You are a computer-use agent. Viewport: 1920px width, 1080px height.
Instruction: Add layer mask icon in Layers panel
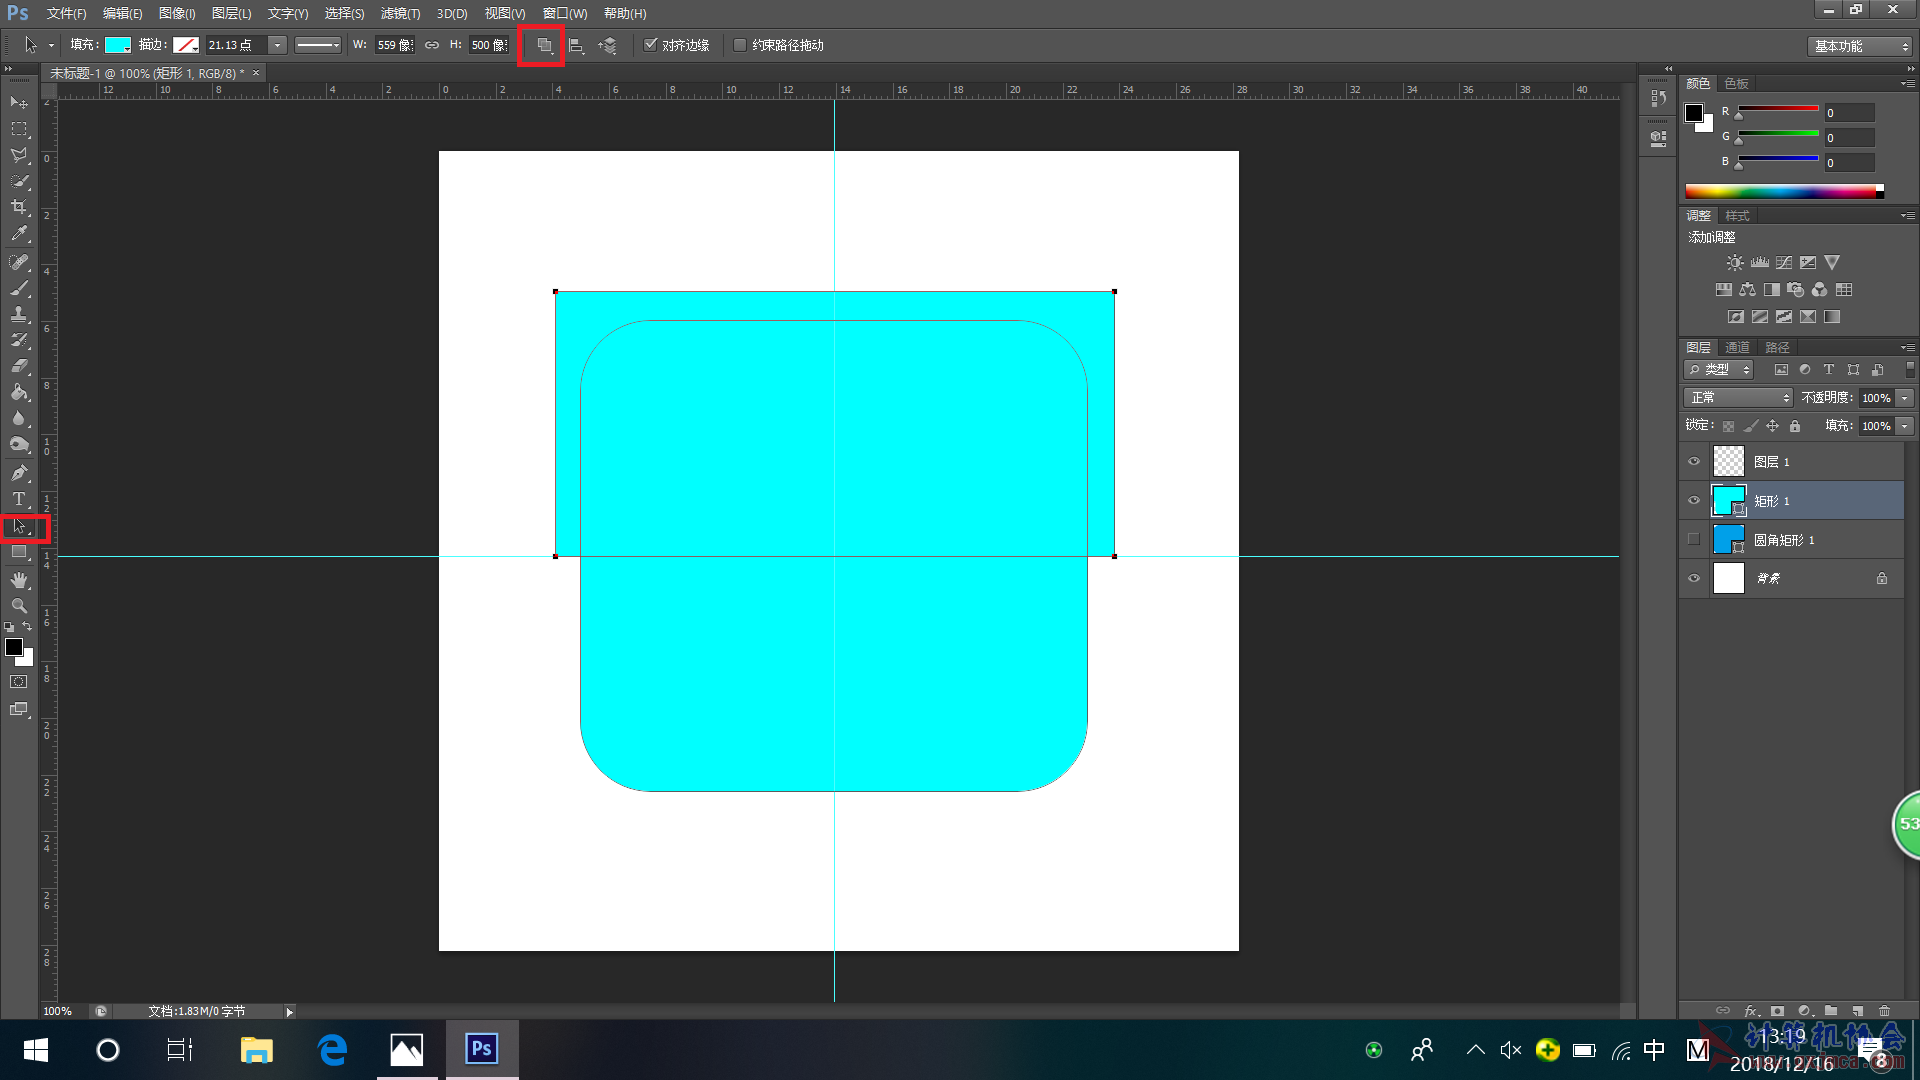tap(1778, 1011)
